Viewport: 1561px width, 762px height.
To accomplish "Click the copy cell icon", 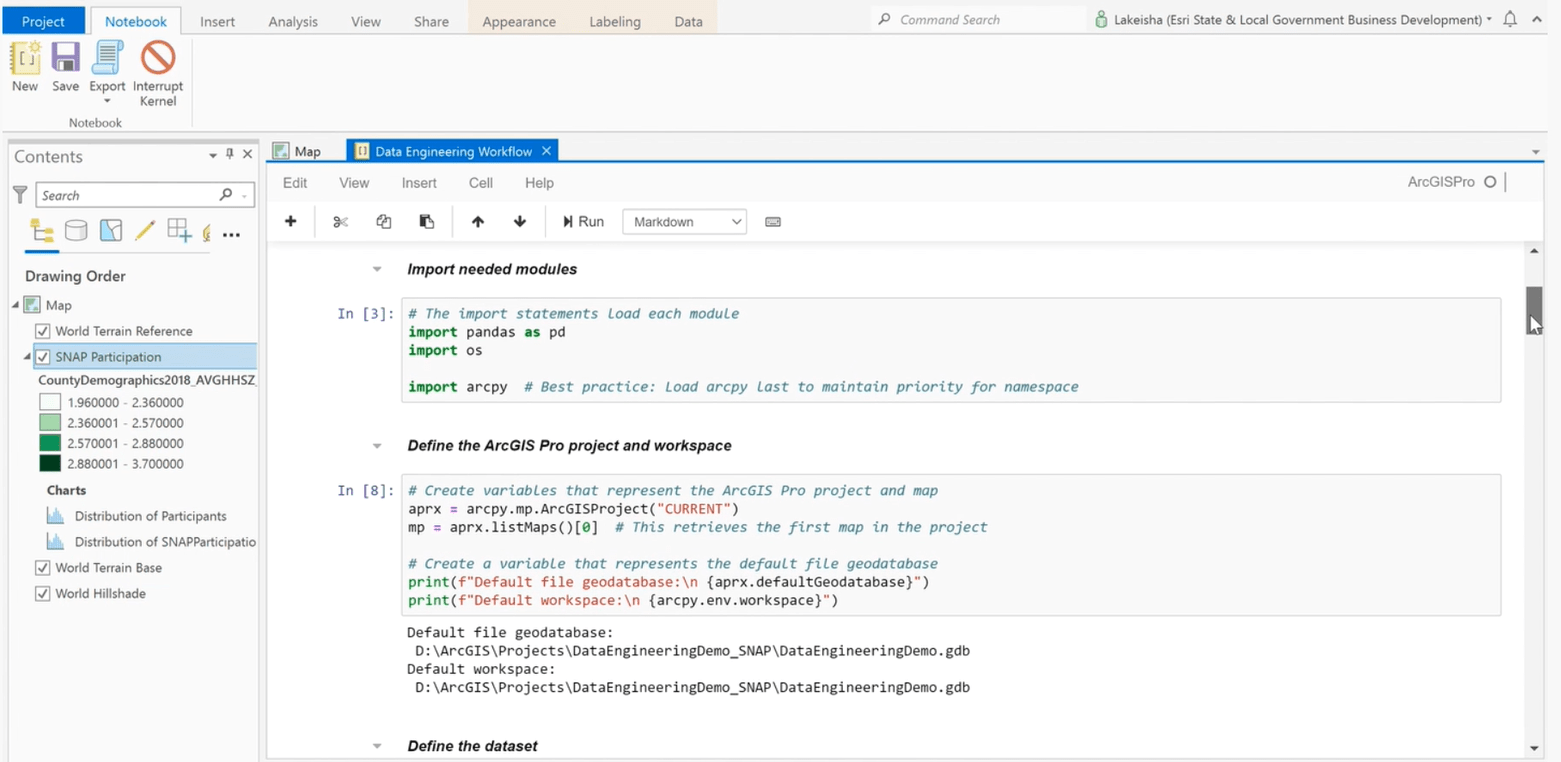I will pos(383,221).
